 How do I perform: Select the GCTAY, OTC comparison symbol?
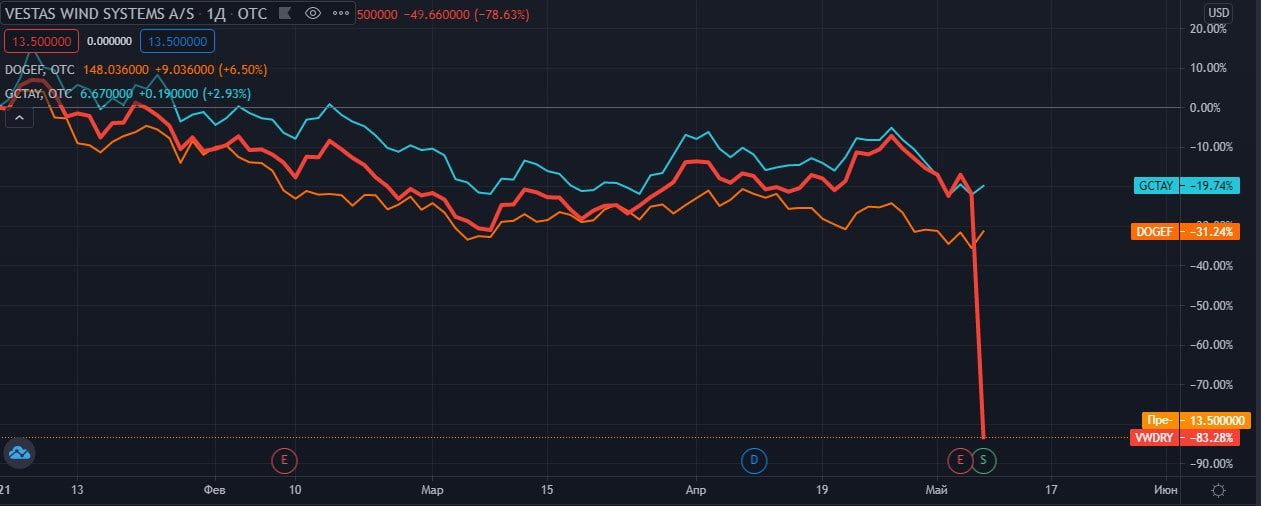pos(38,93)
